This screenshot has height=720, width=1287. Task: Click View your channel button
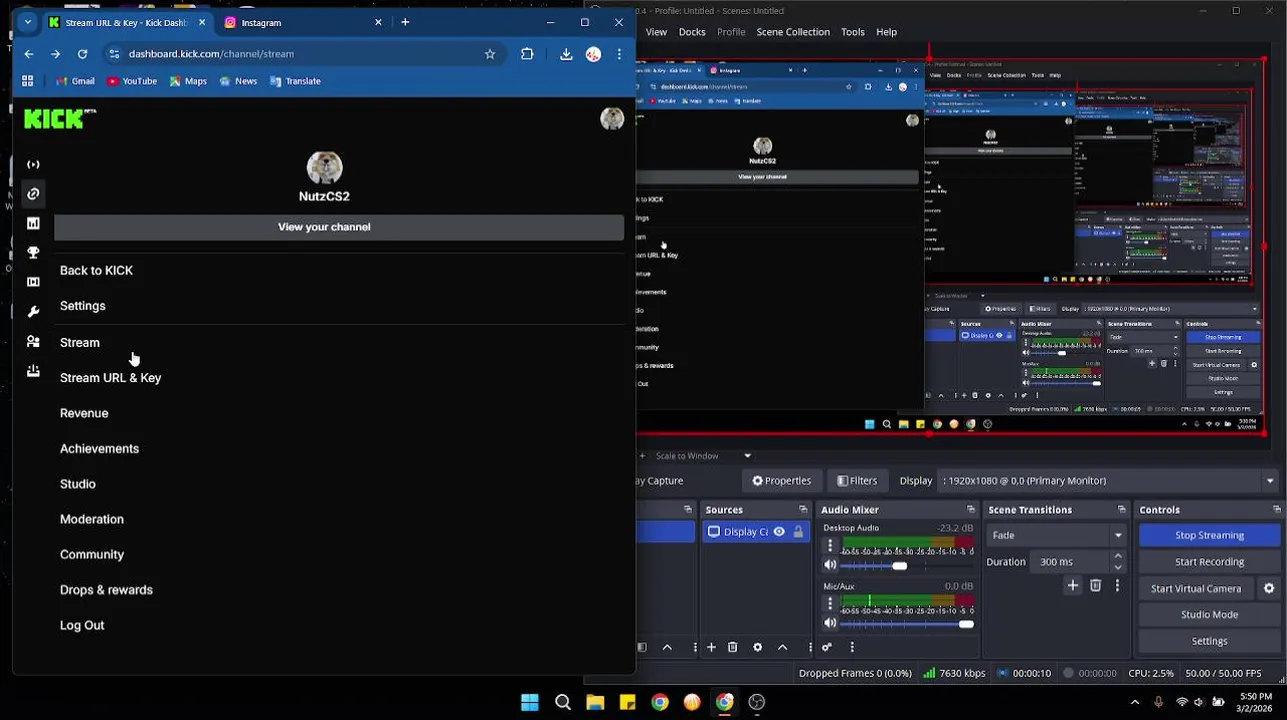click(x=338, y=227)
